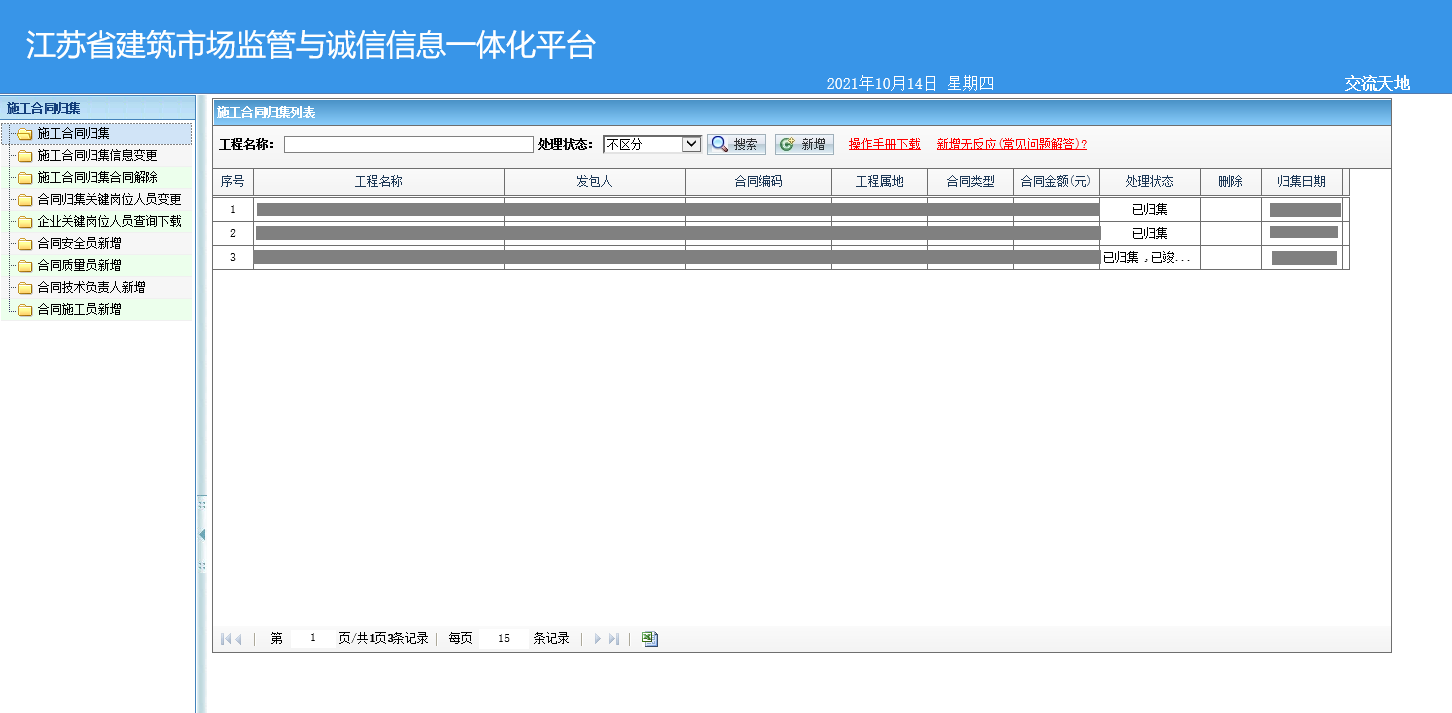Click the 工程名称 input field

(408, 144)
